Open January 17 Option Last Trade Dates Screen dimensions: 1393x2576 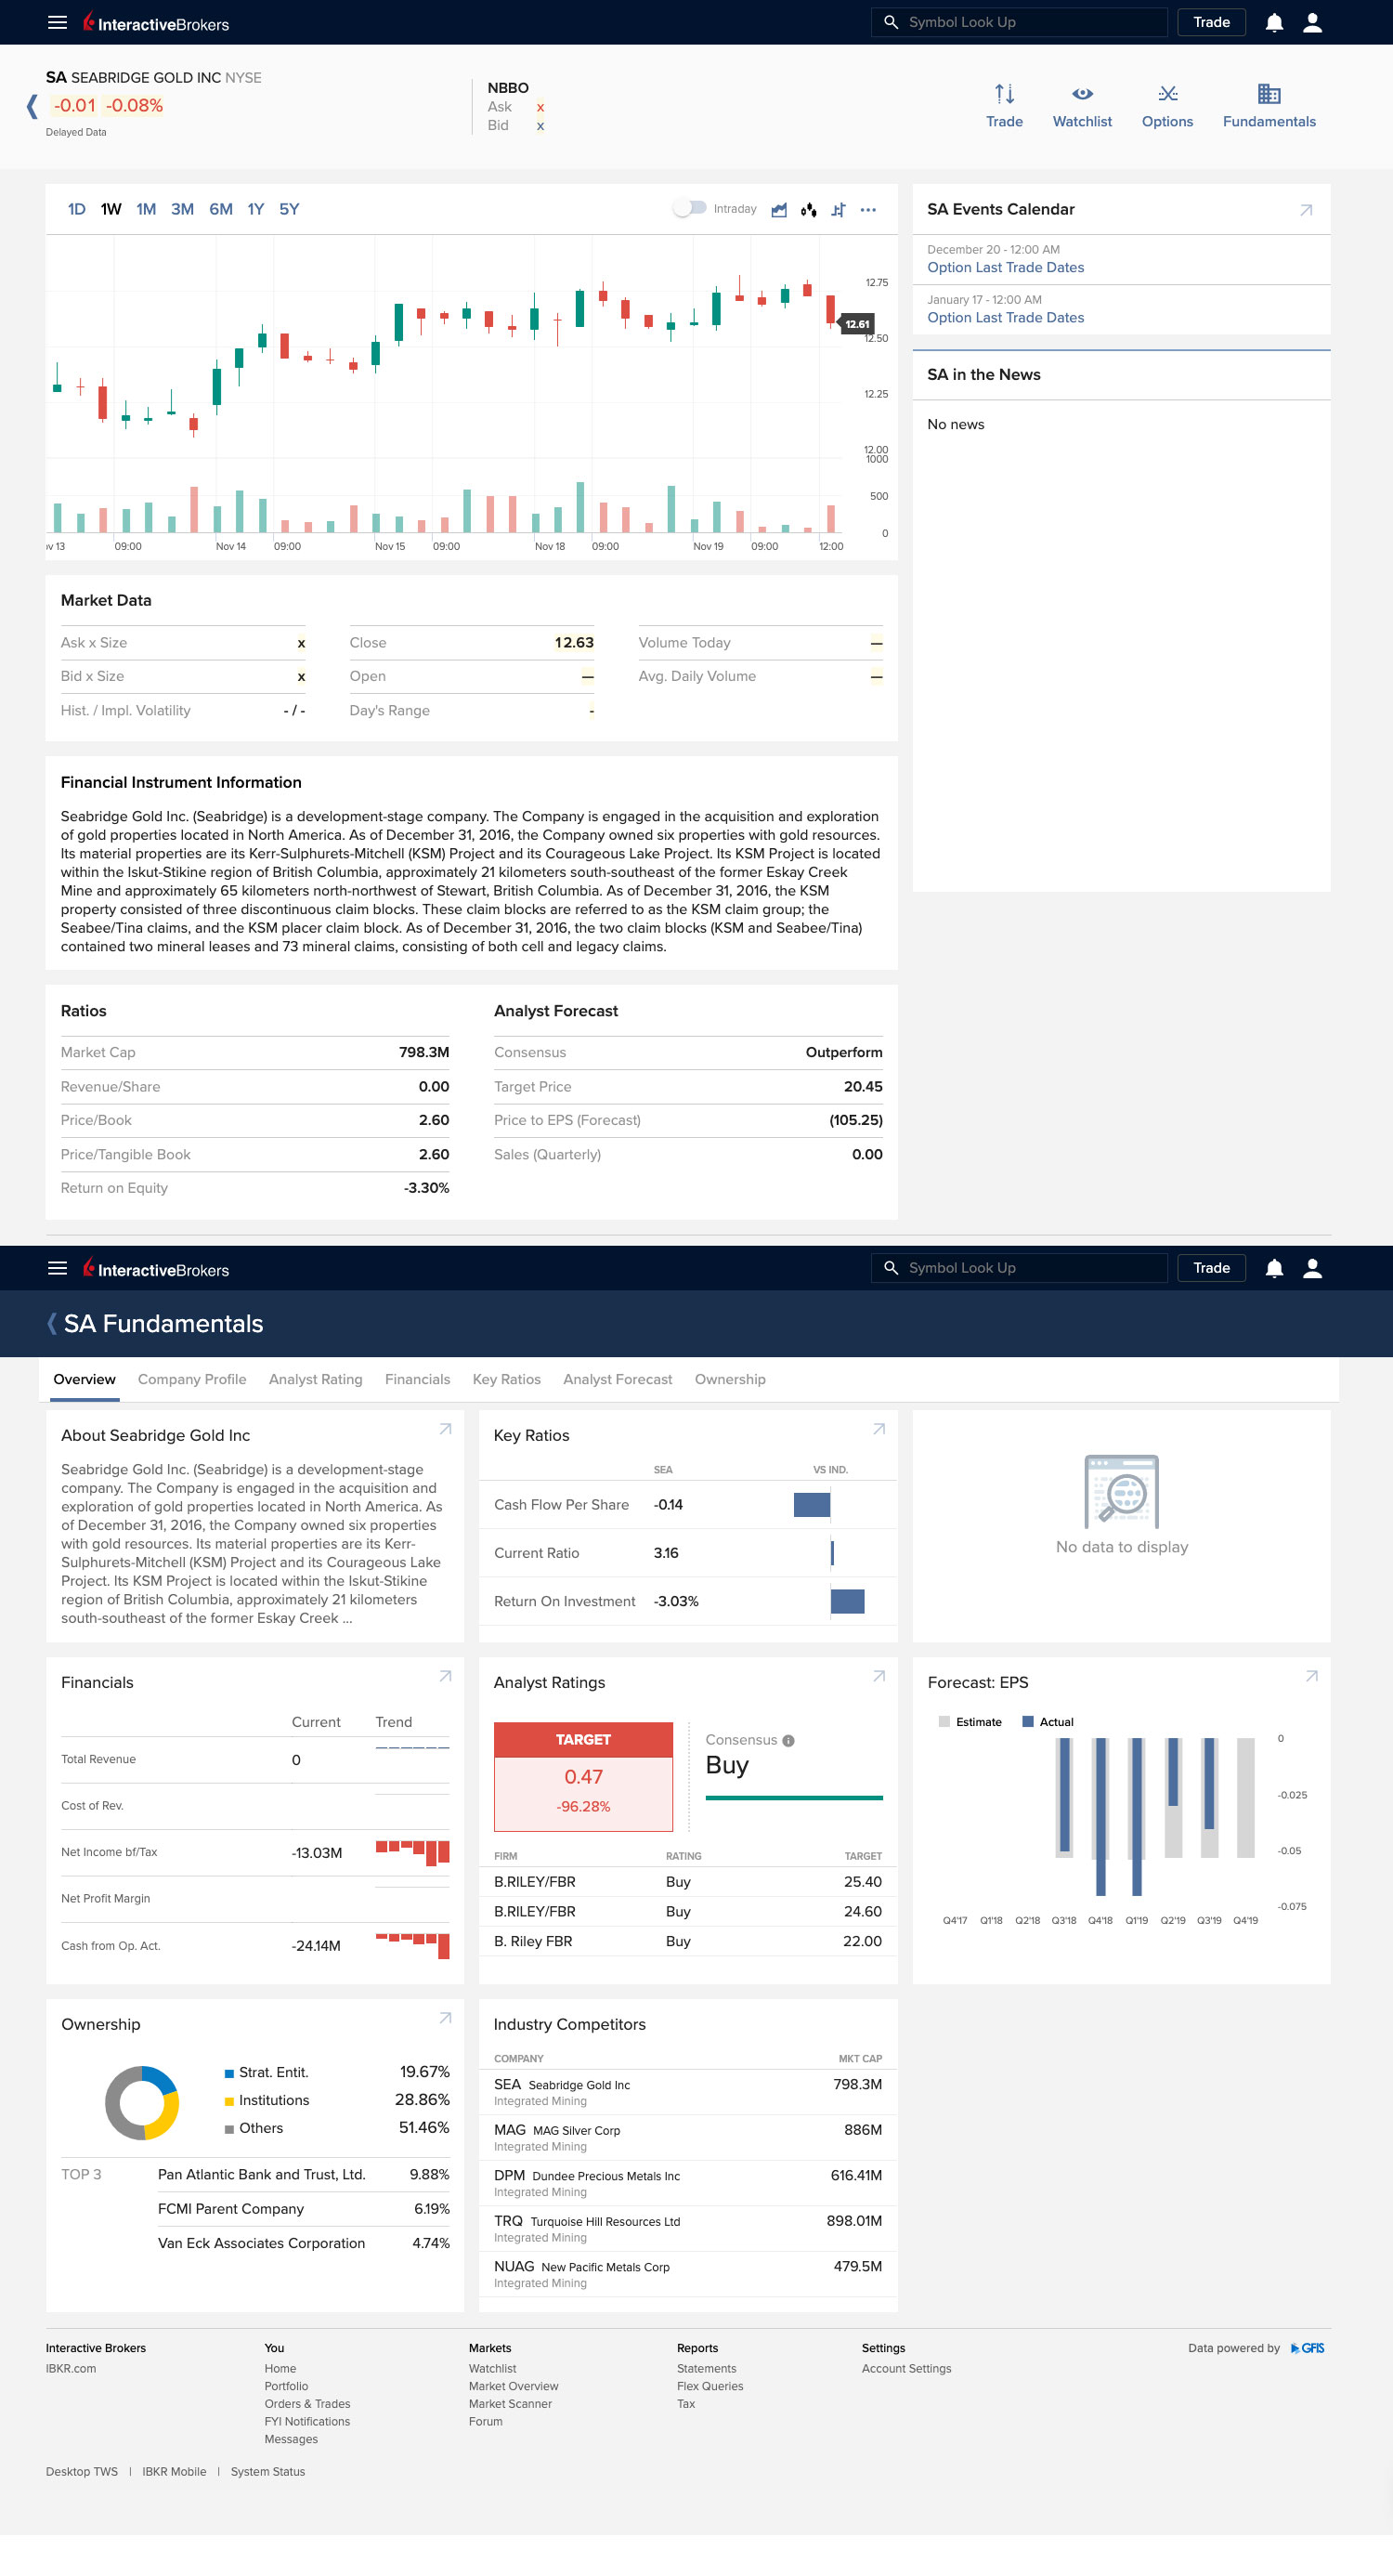(1005, 317)
